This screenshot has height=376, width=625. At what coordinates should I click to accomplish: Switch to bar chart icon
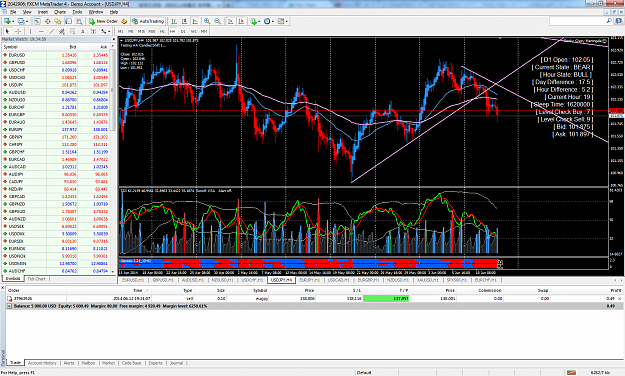(x=174, y=21)
